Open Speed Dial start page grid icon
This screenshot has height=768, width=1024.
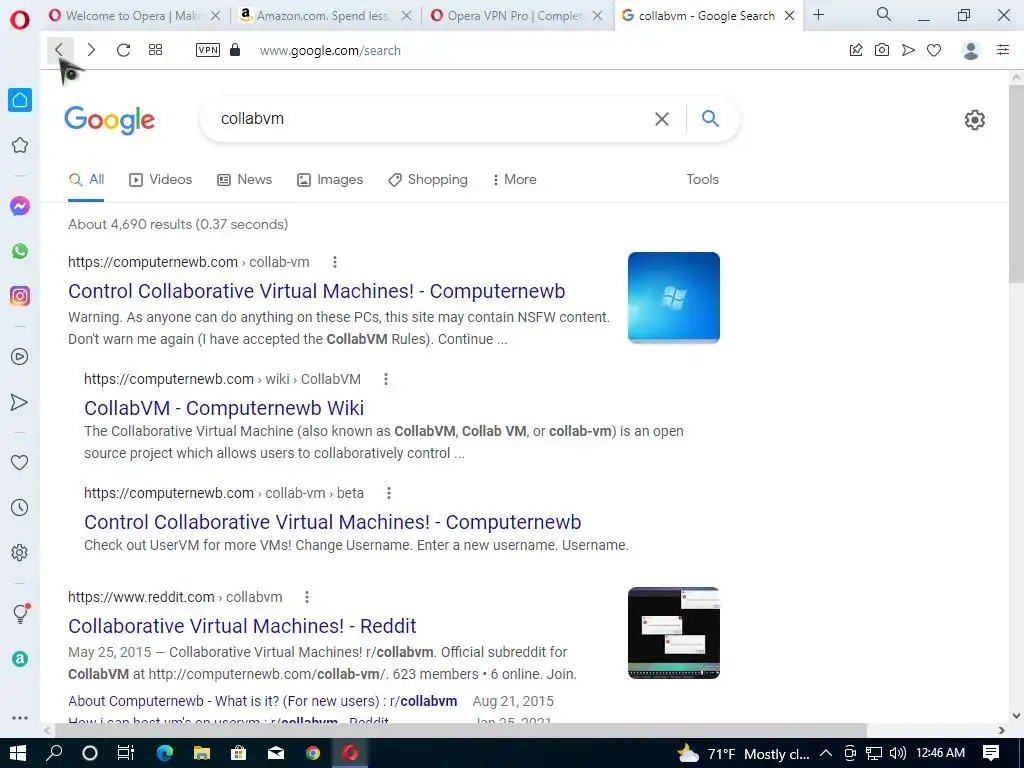click(x=155, y=50)
